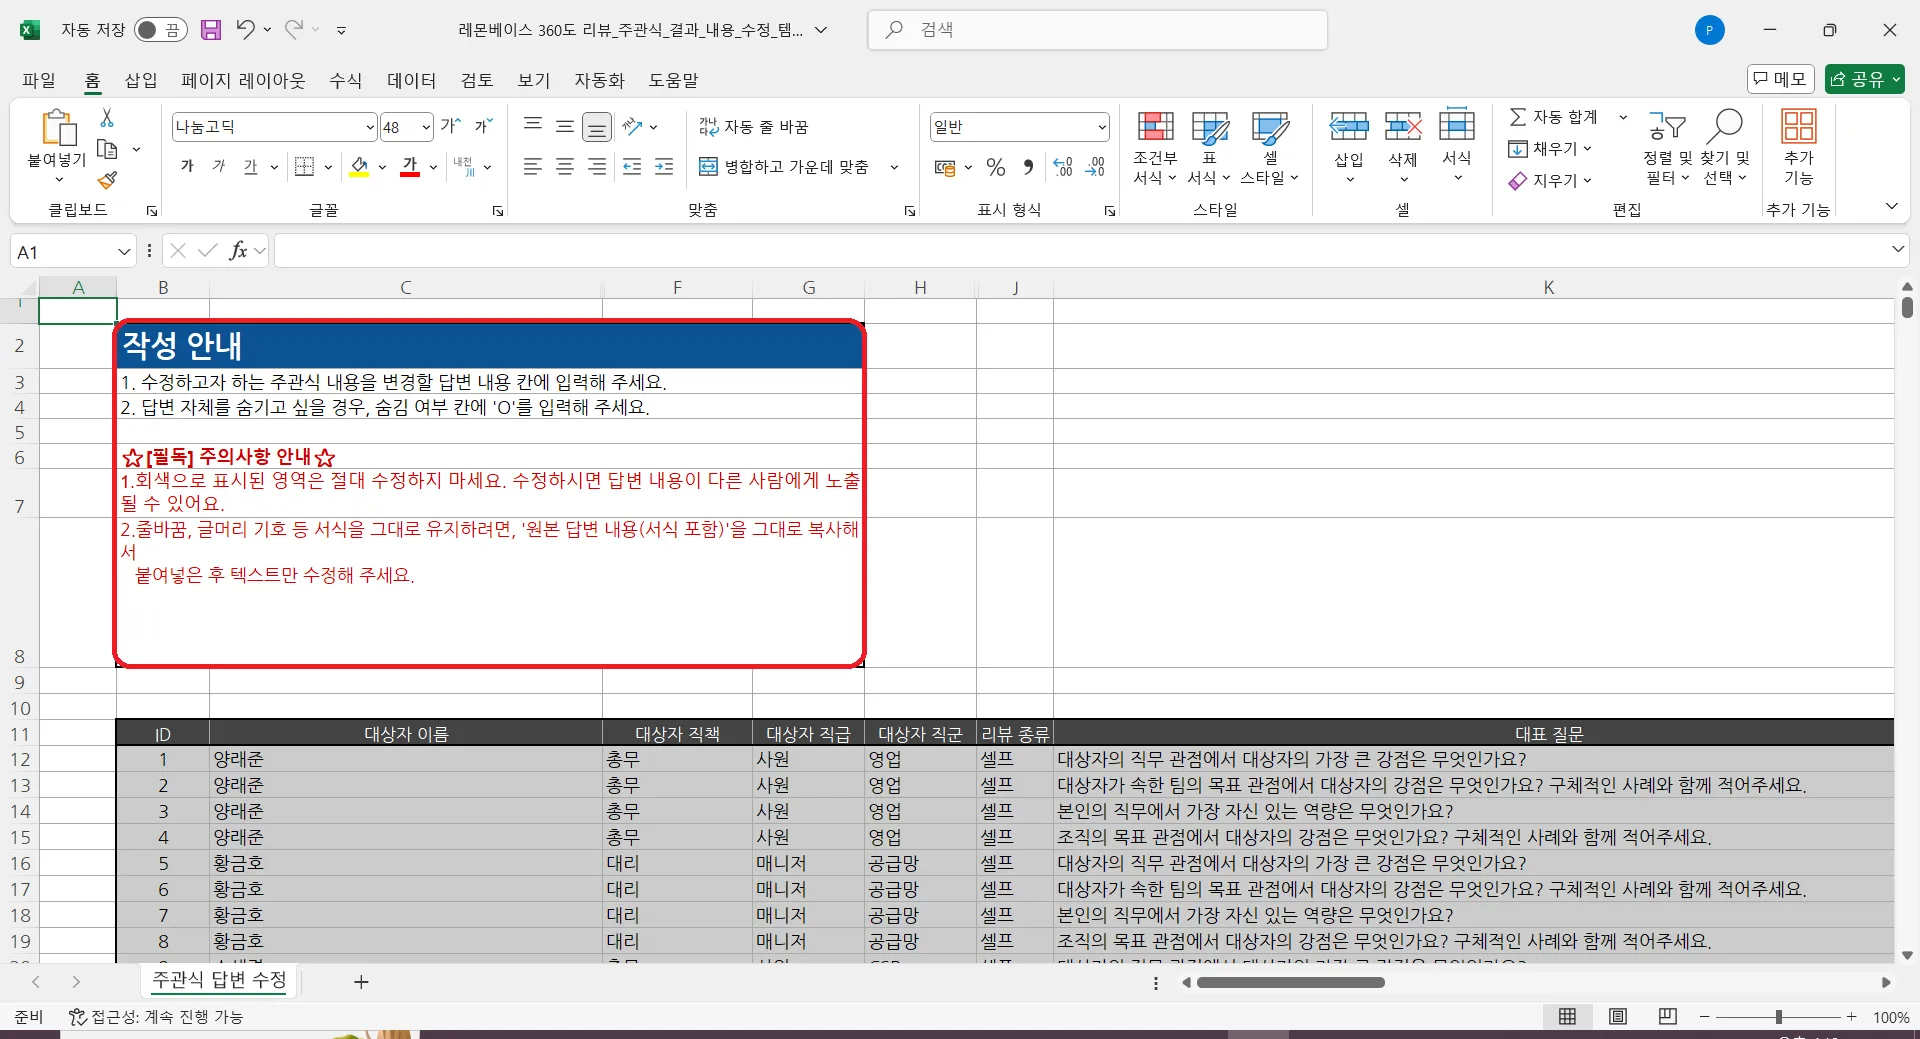Switch to Page Break Preview in status bar

[1667, 1017]
